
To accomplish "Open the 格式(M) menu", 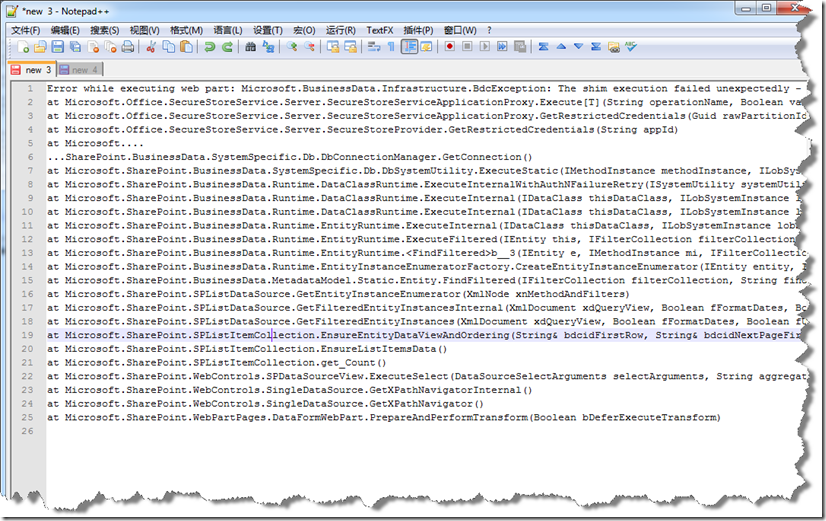I will click(186, 30).
